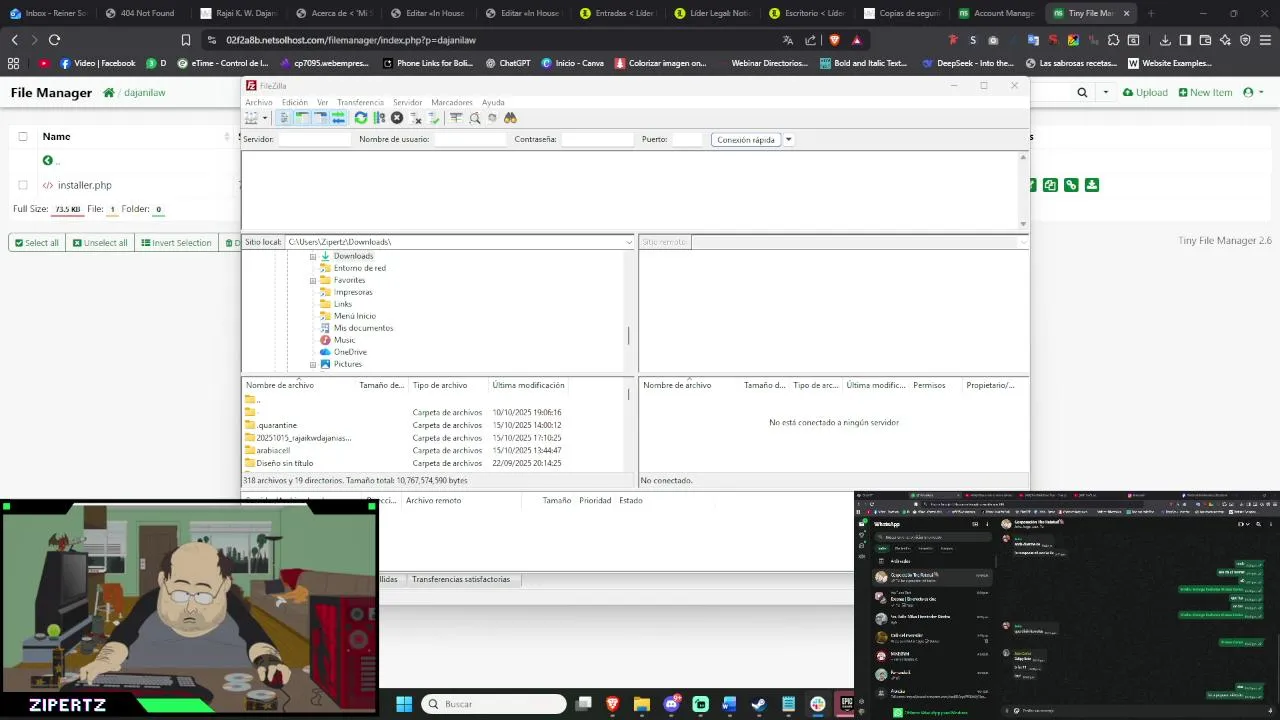Click the Conexión rápida button
This screenshot has width=1280, height=720.
(x=746, y=140)
